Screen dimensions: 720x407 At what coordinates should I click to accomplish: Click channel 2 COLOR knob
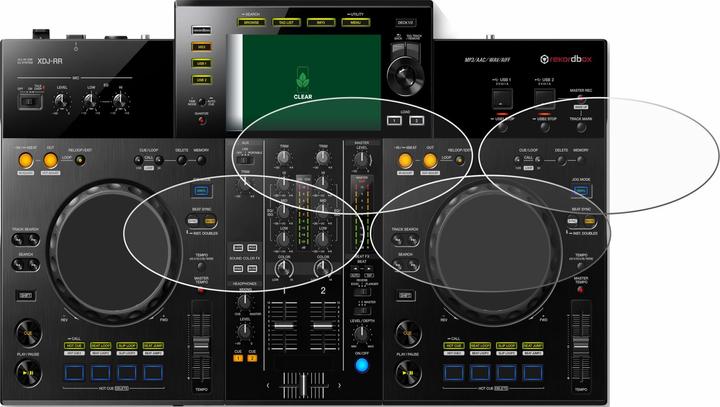click(x=323, y=268)
